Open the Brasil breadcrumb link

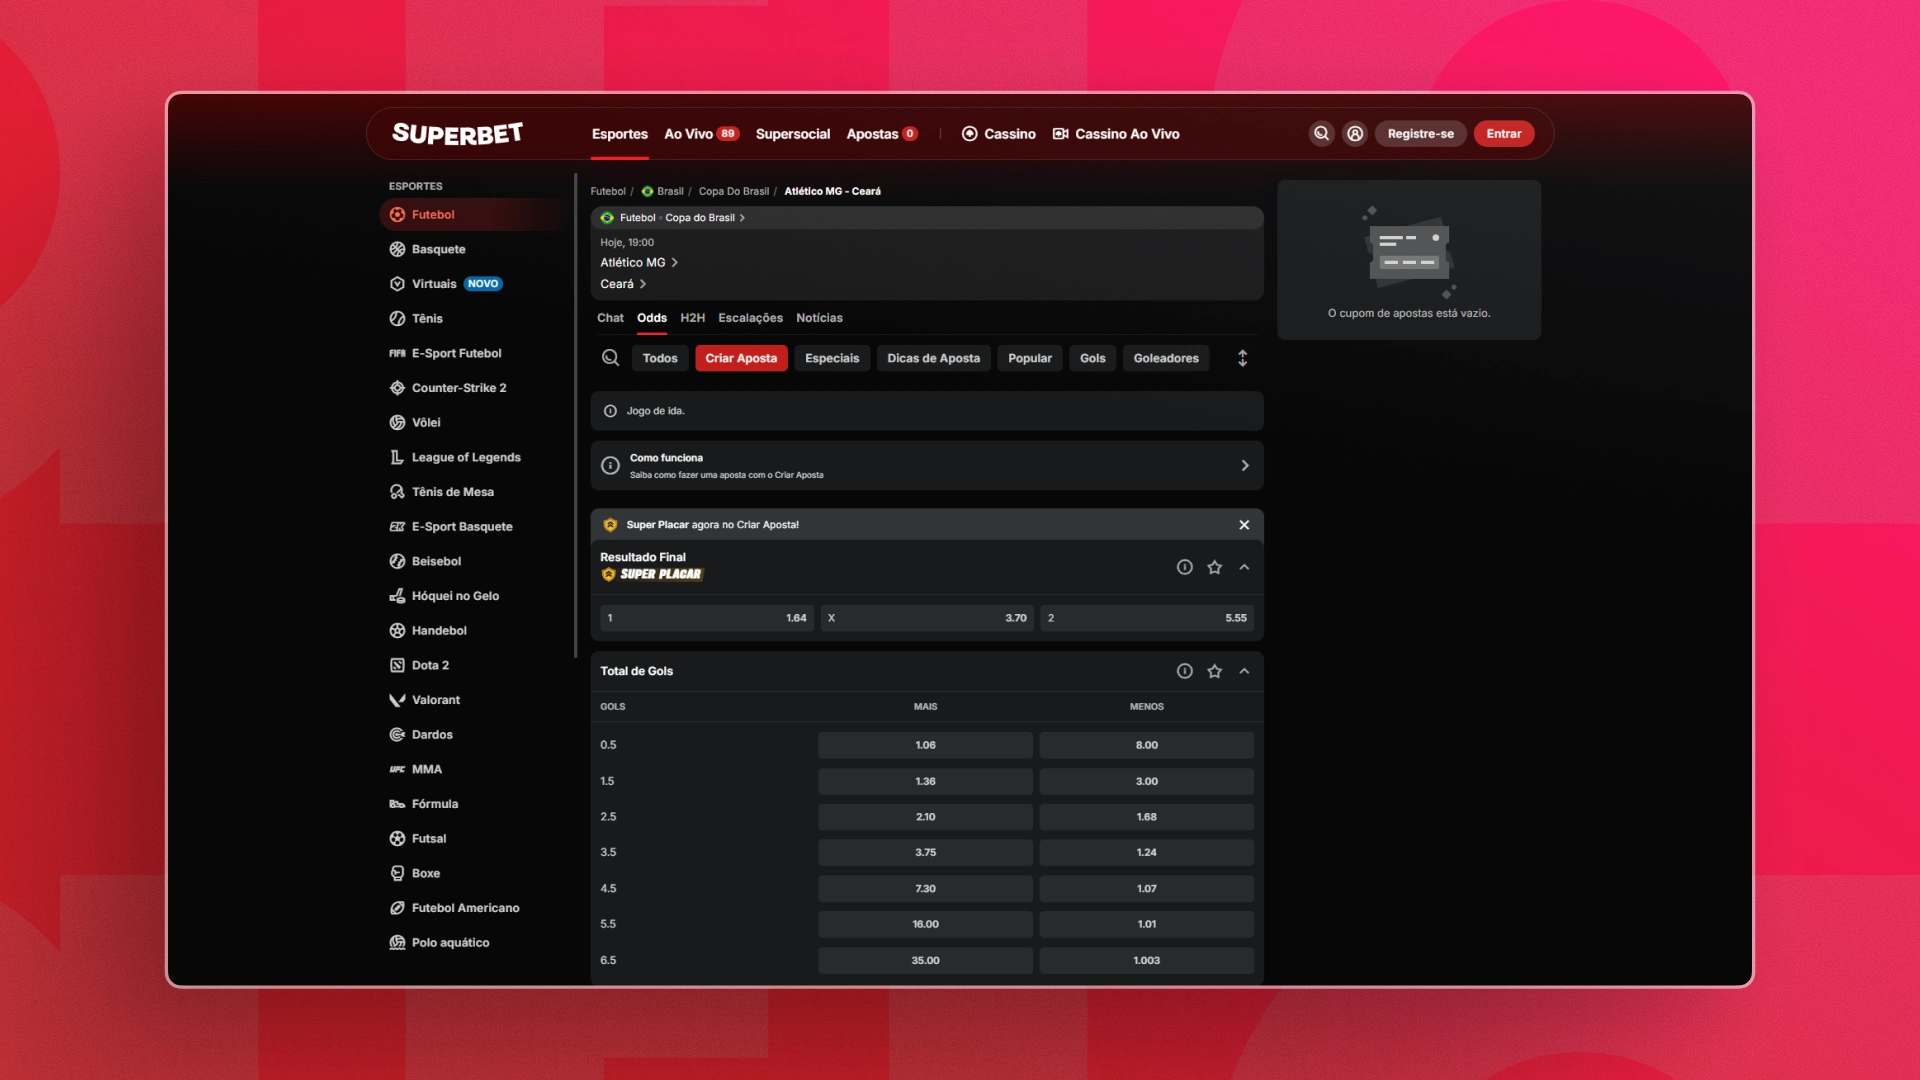(663, 191)
